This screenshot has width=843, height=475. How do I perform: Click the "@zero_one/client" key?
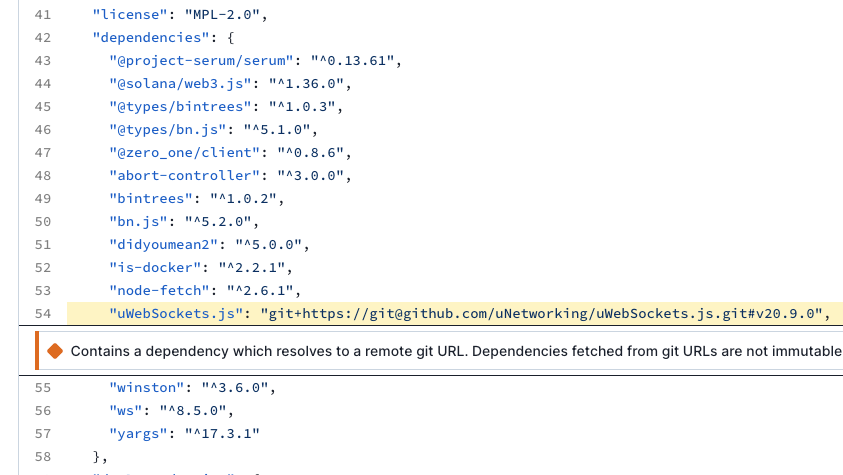click(185, 153)
